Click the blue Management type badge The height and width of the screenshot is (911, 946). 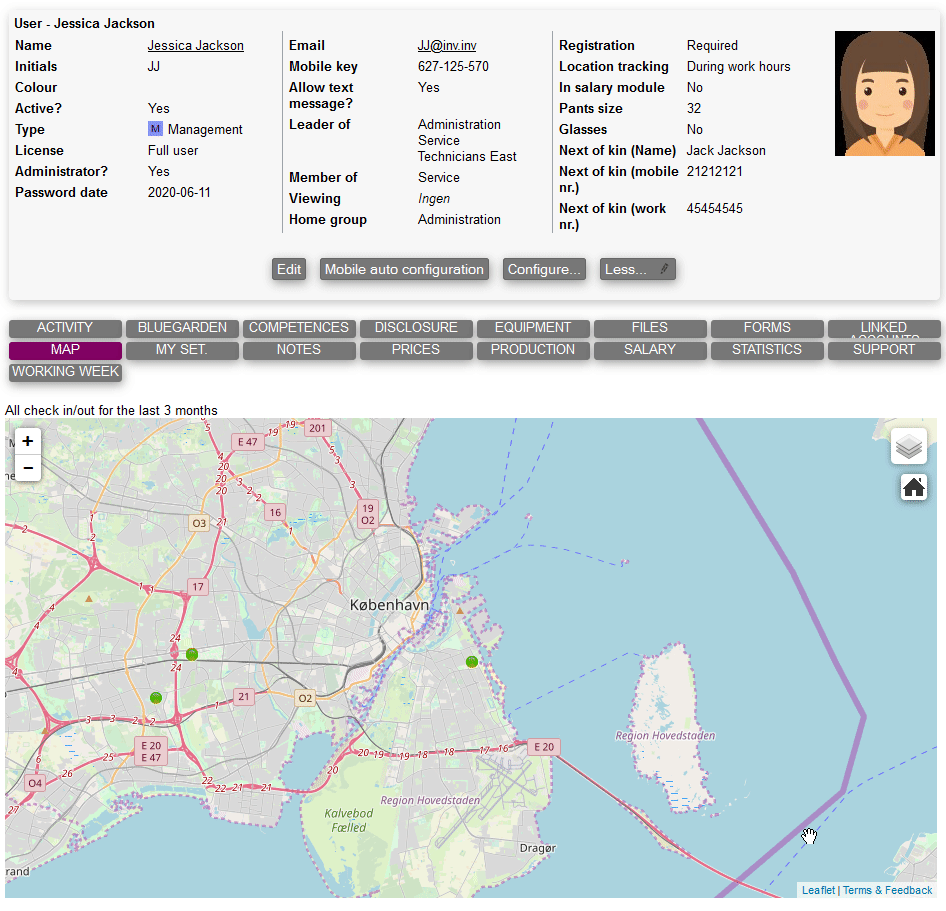155,129
